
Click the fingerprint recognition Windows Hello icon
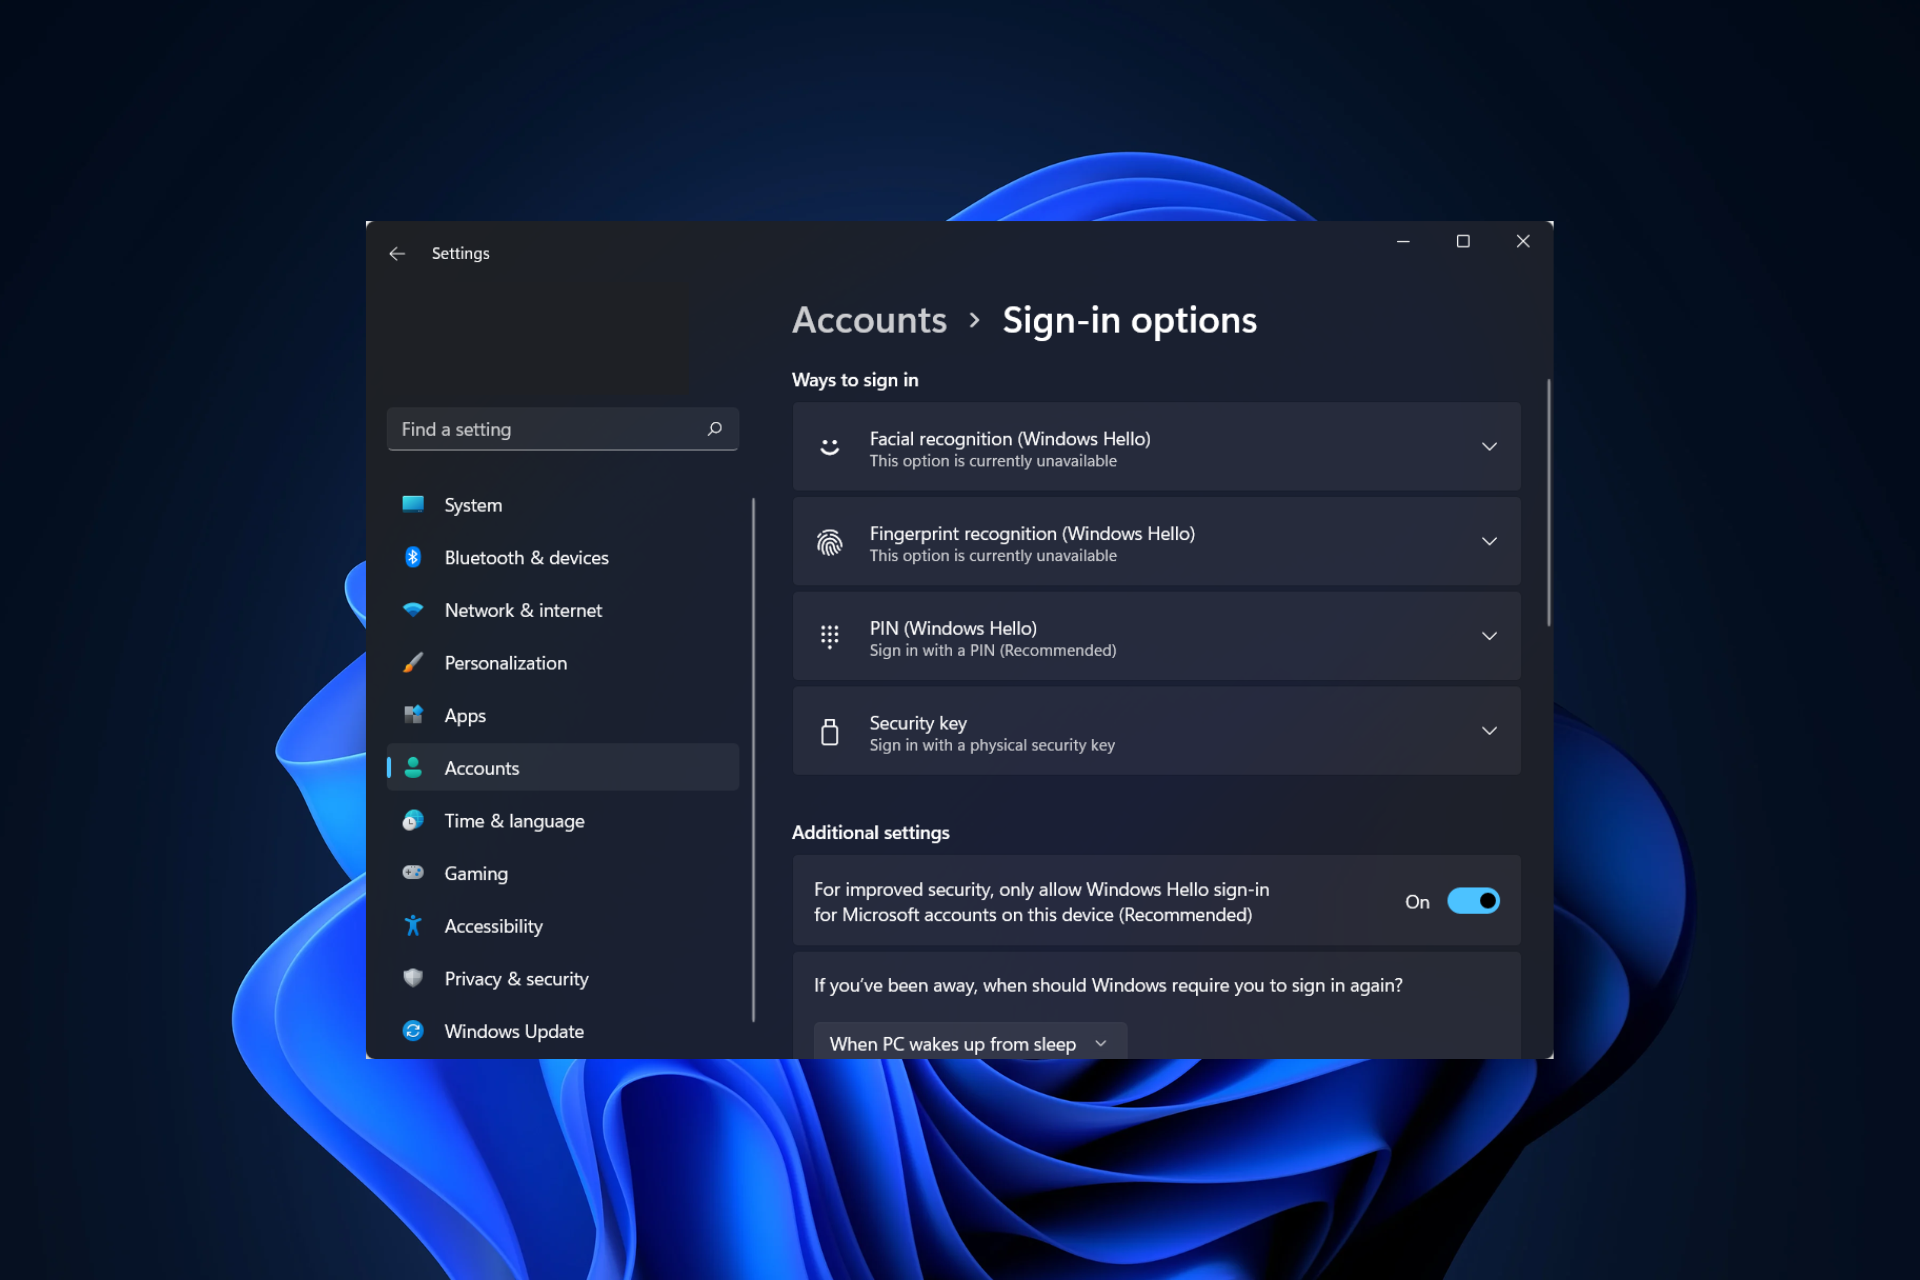[x=830, y=540]
